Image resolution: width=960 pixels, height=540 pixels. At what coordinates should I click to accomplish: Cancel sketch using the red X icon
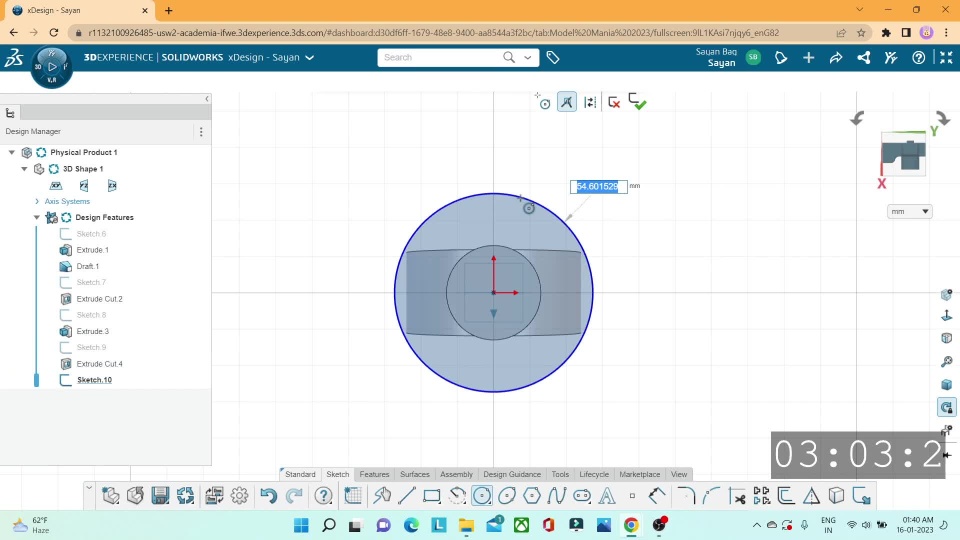pyautogui.click(x=614, y=102)
